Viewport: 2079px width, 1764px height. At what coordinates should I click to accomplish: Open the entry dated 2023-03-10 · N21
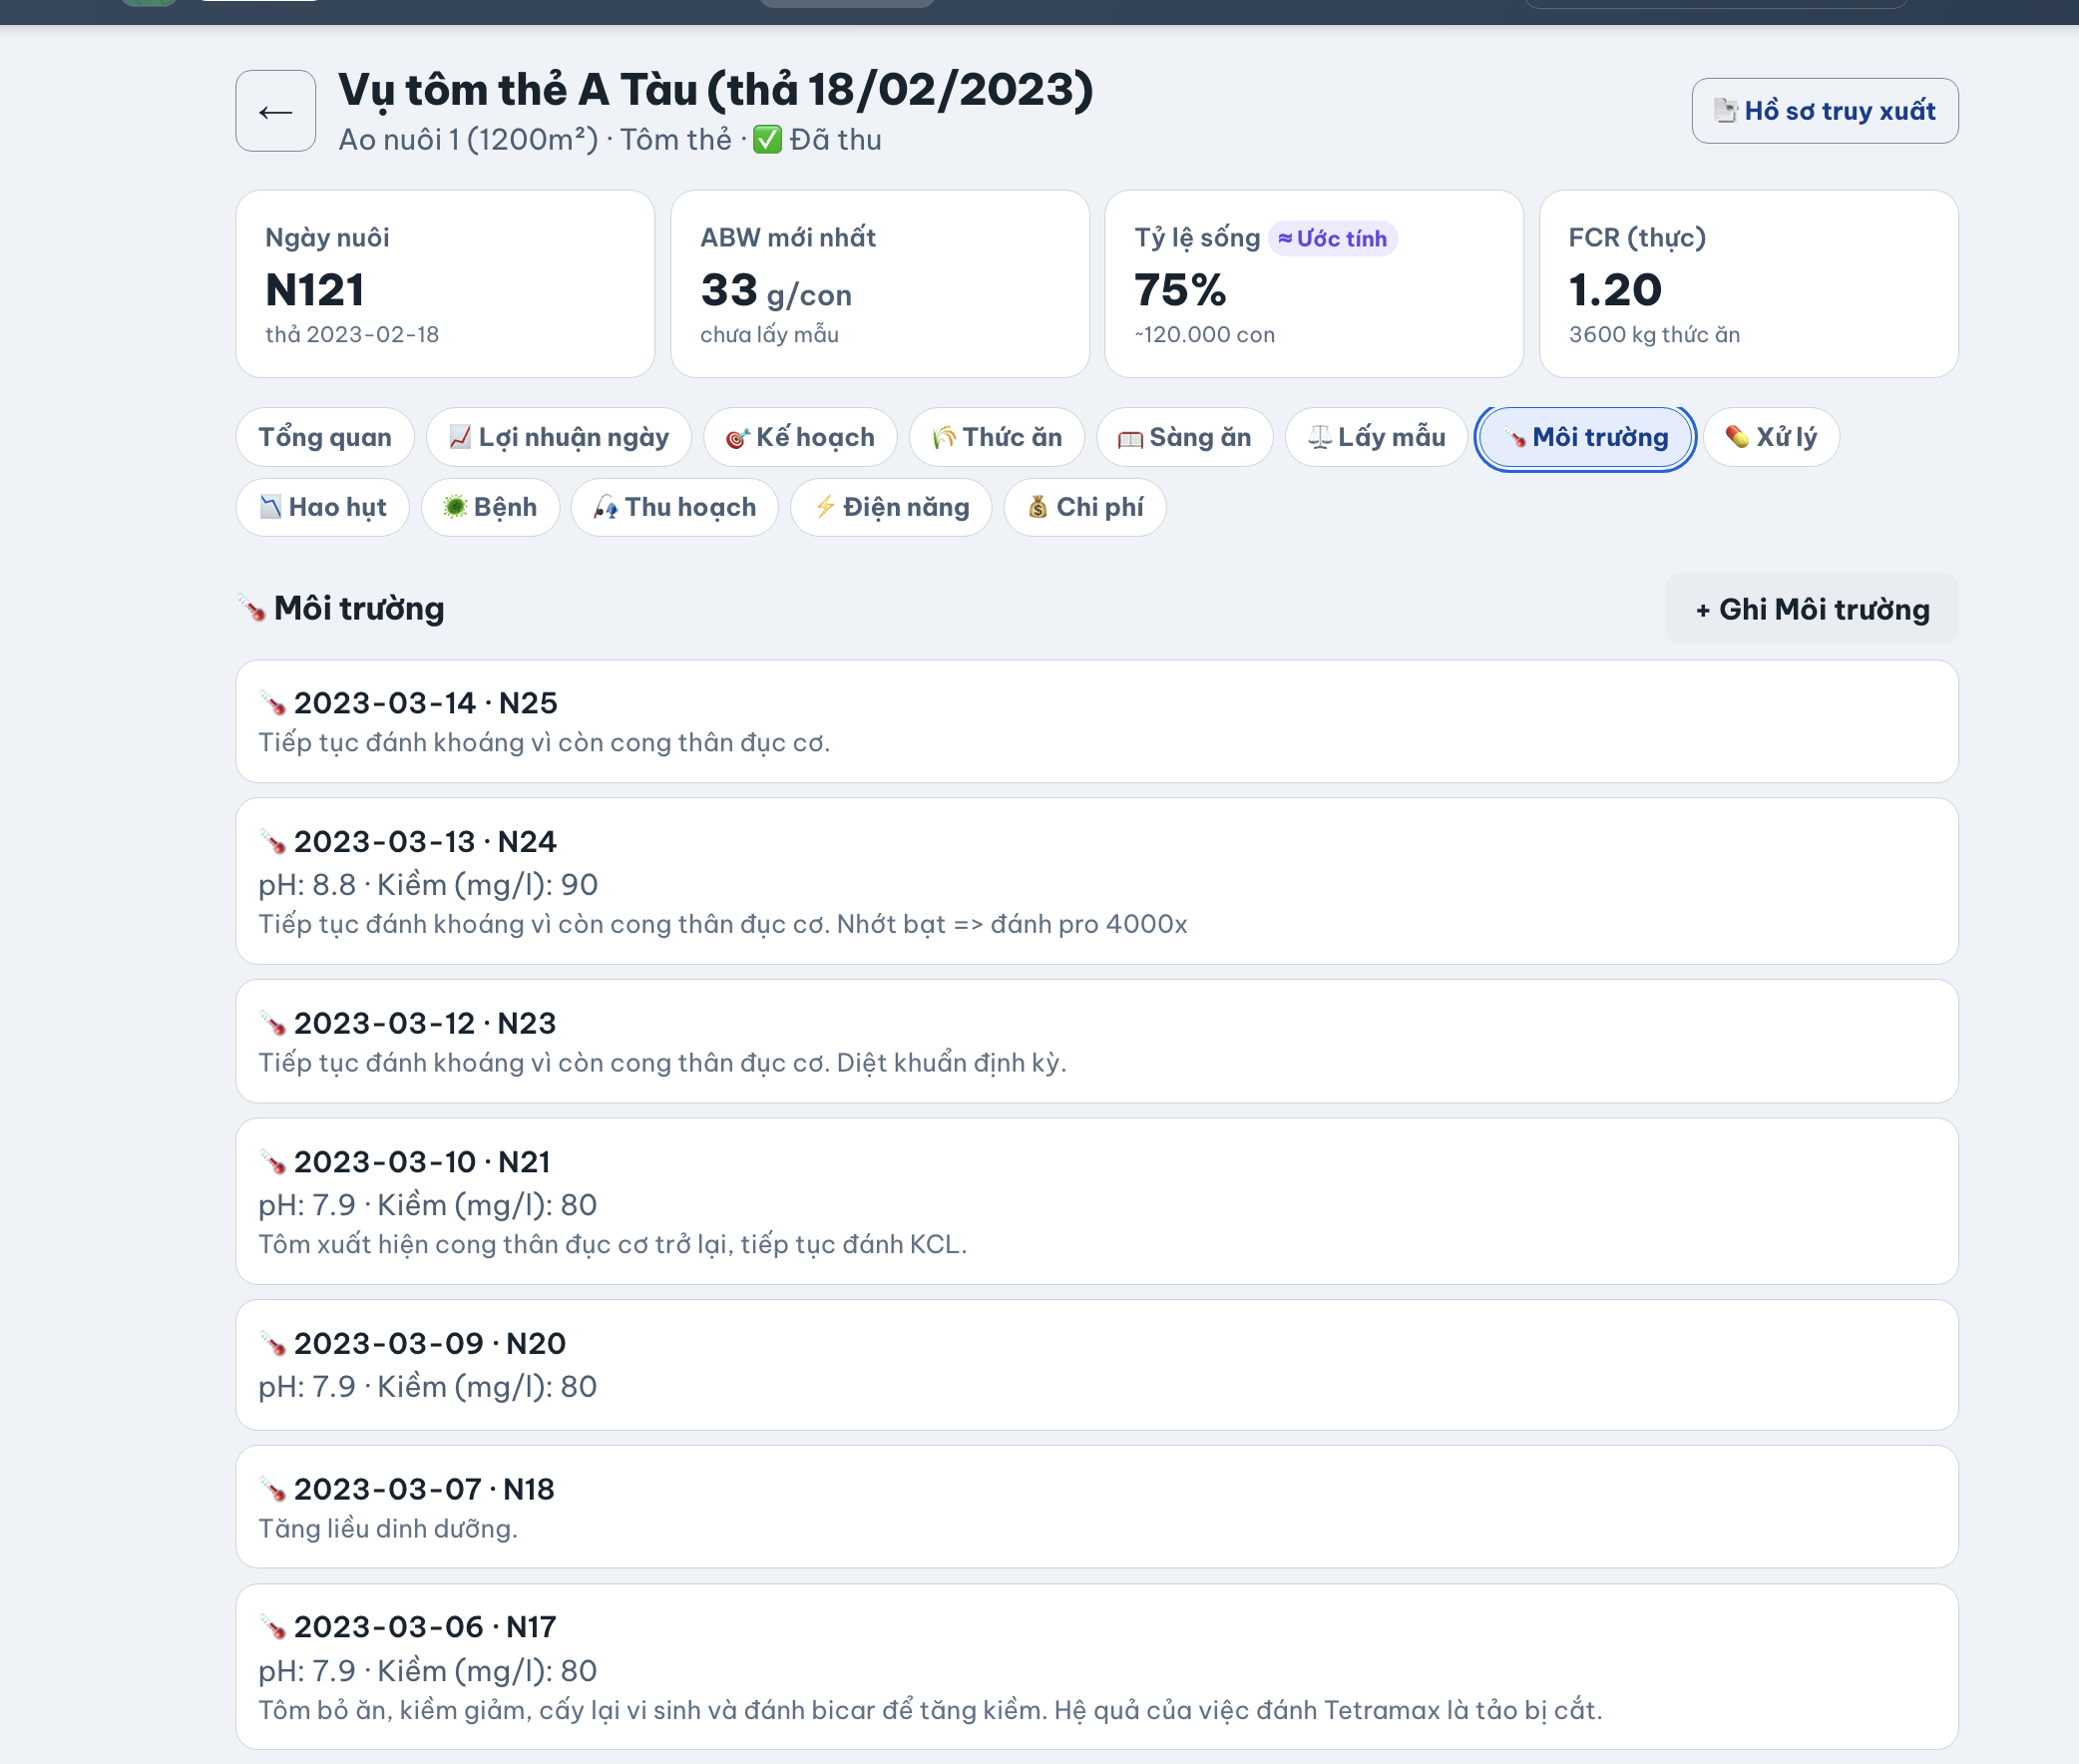[1097, 1201]
